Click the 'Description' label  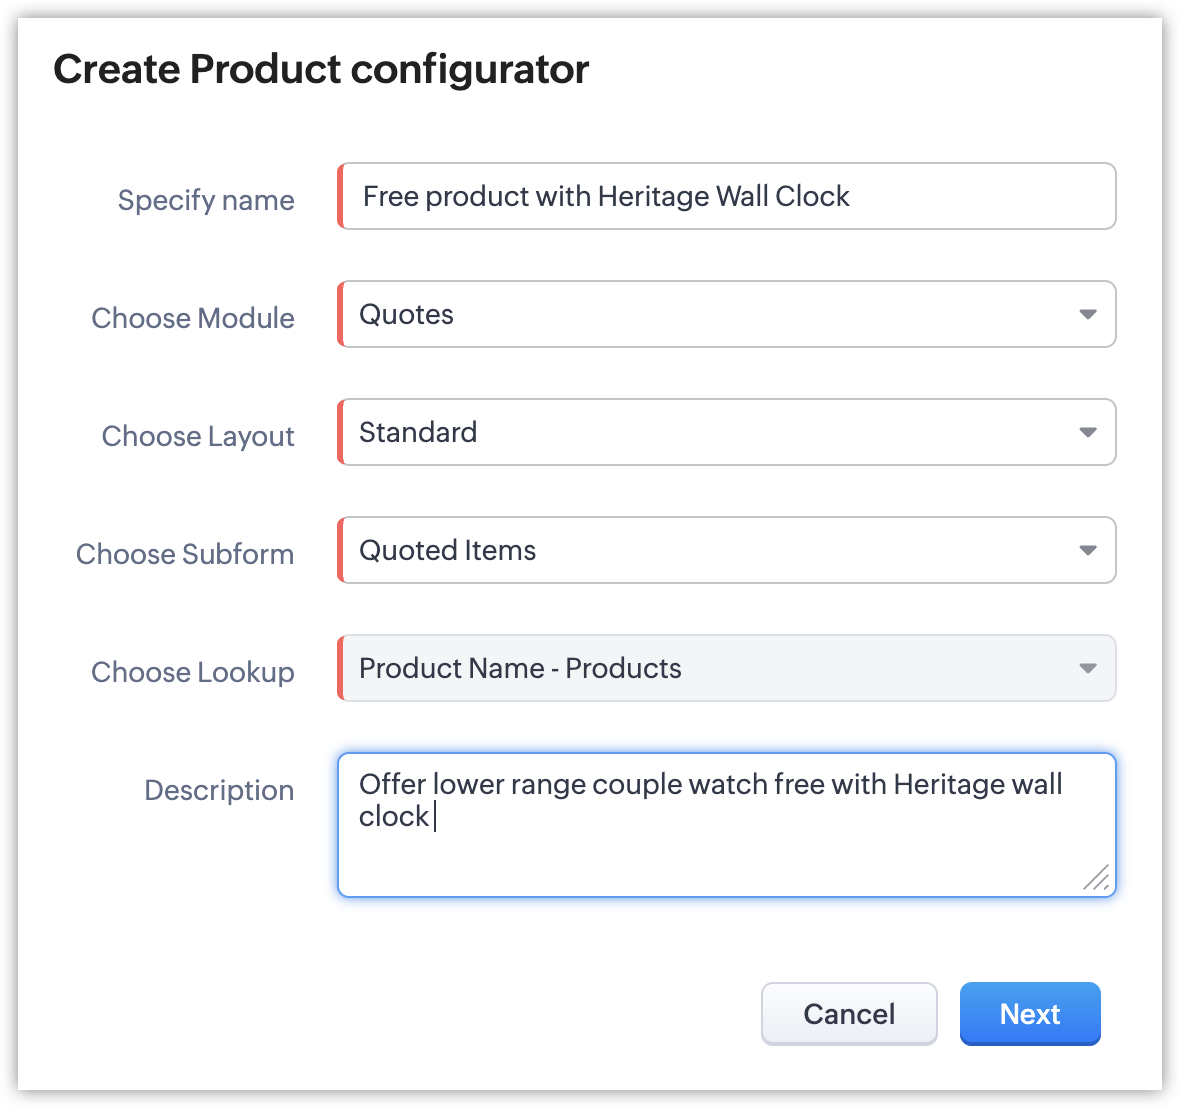point(219,790)
